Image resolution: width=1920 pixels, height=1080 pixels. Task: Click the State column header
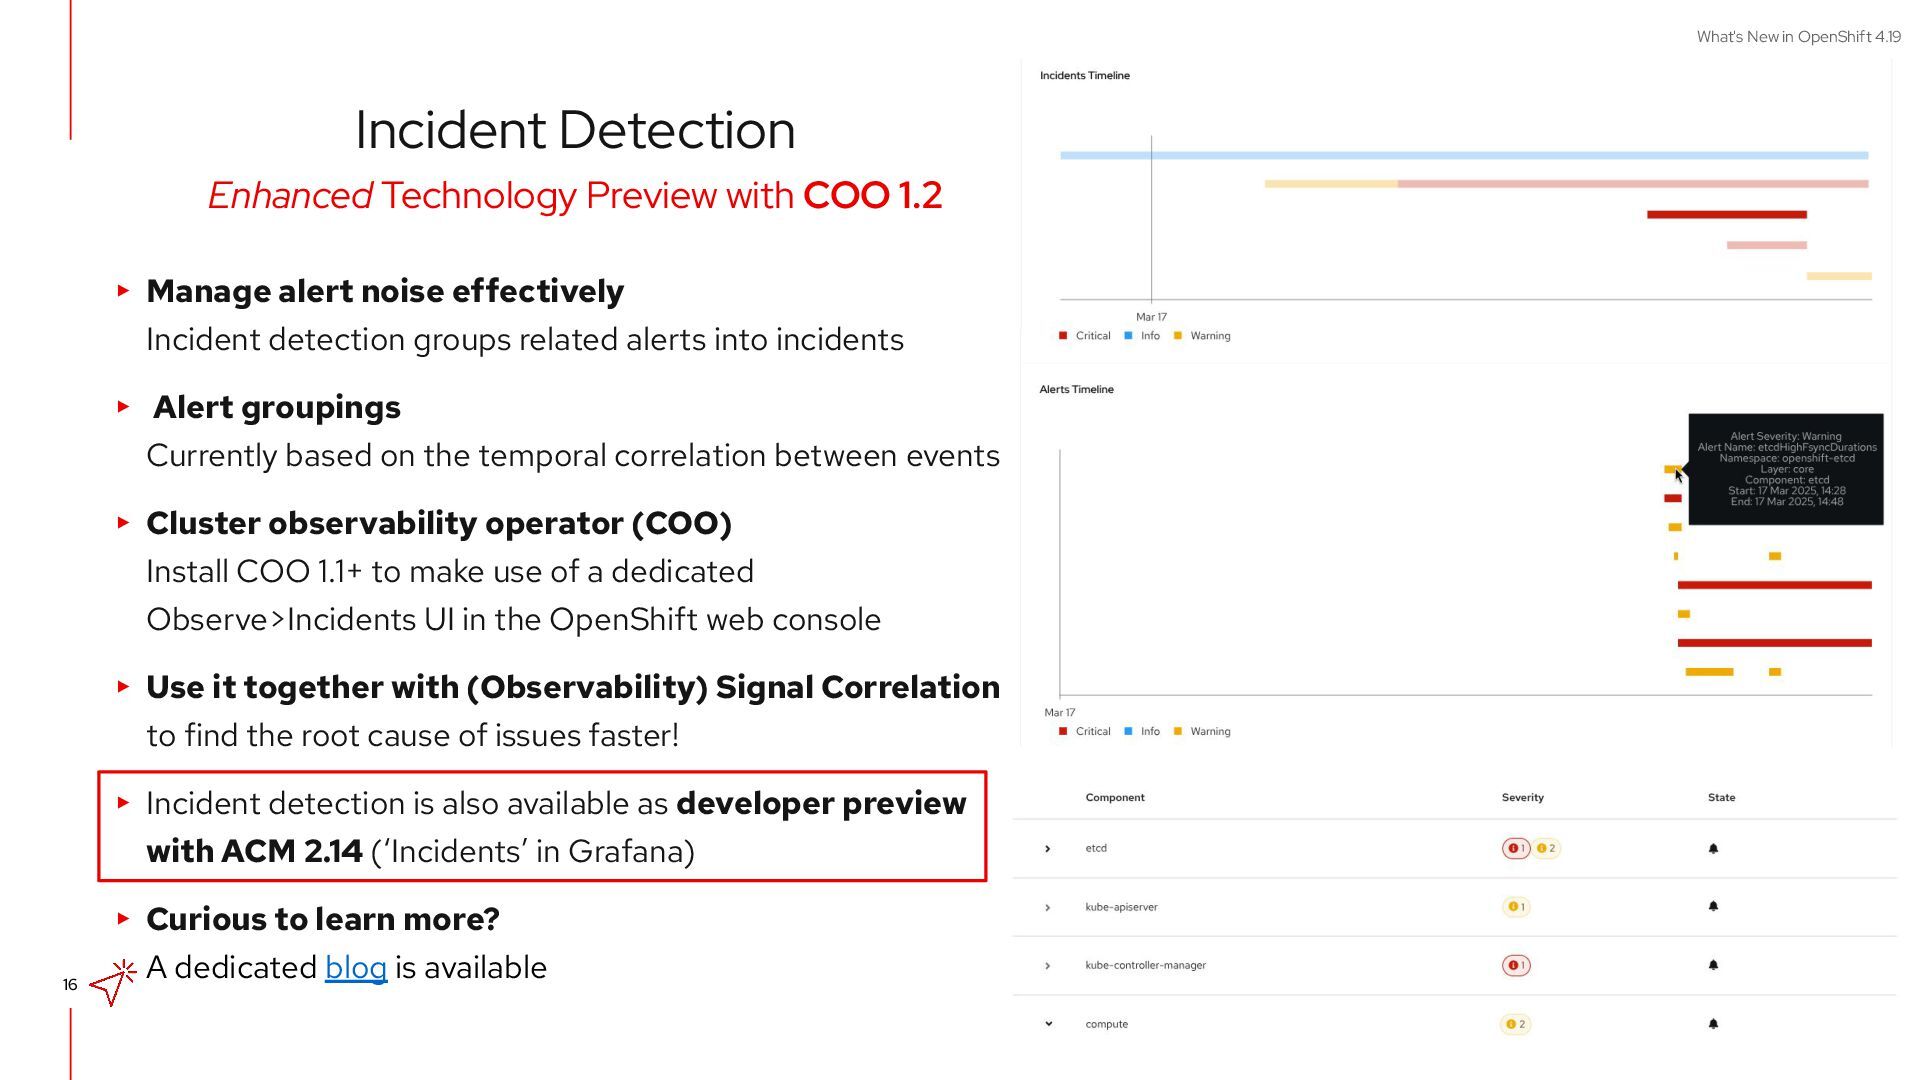(1722, 798)
